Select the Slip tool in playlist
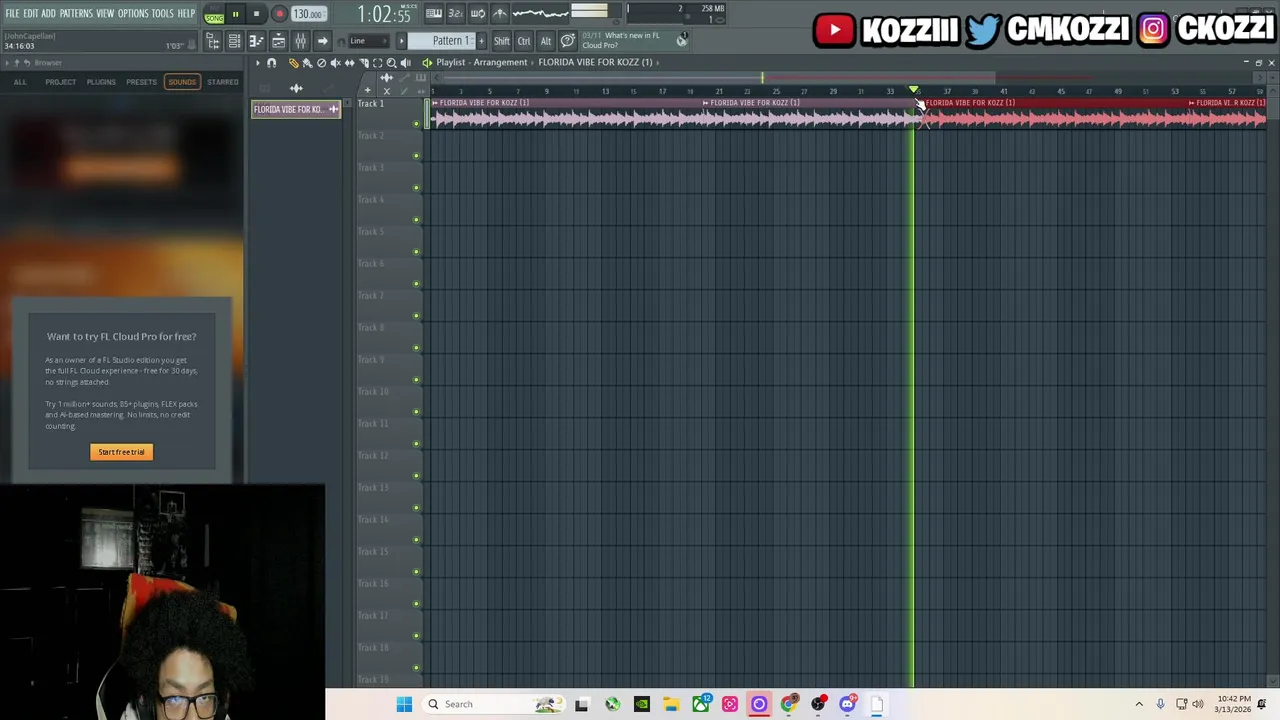1280x720 pixels. (x=349, y=63)
